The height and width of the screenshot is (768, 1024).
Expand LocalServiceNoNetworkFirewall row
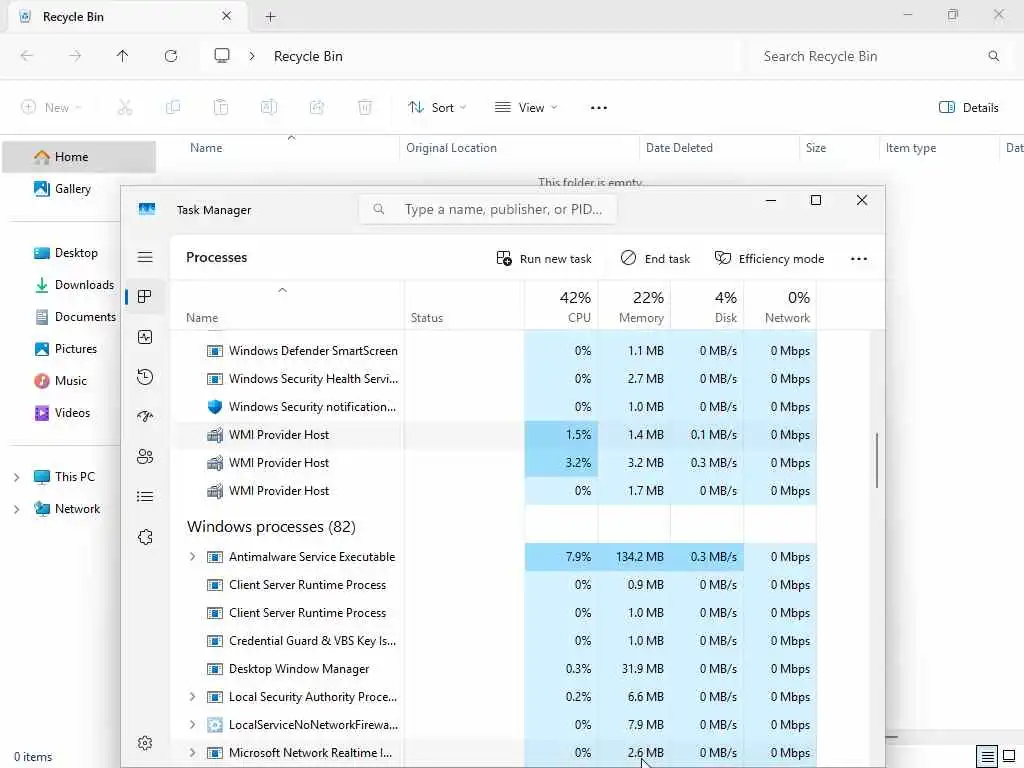(192, 725)
